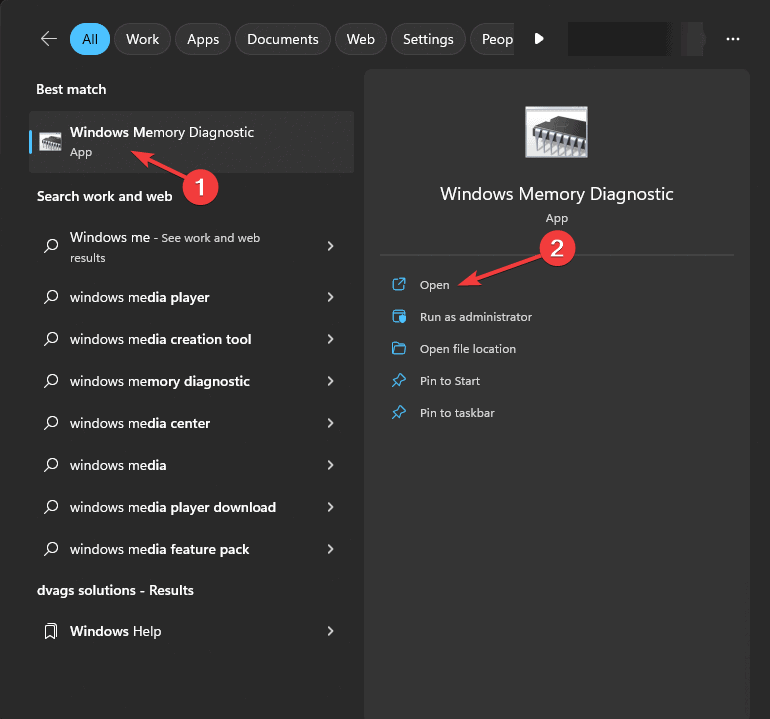Click the three-dot more options icon
770x719 pixels.
point(733,39)
